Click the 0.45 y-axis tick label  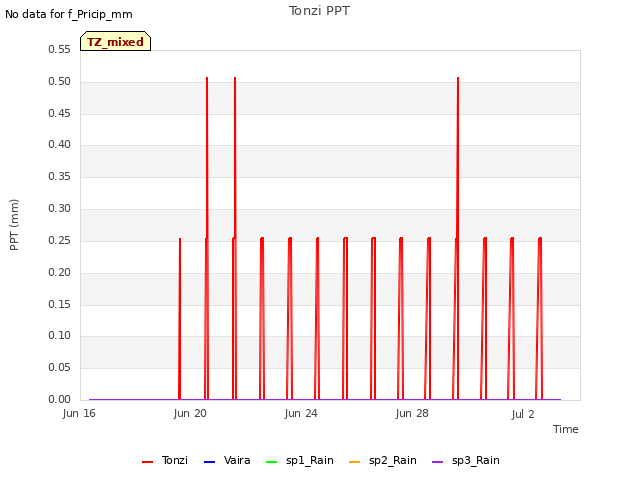point(60,113)
